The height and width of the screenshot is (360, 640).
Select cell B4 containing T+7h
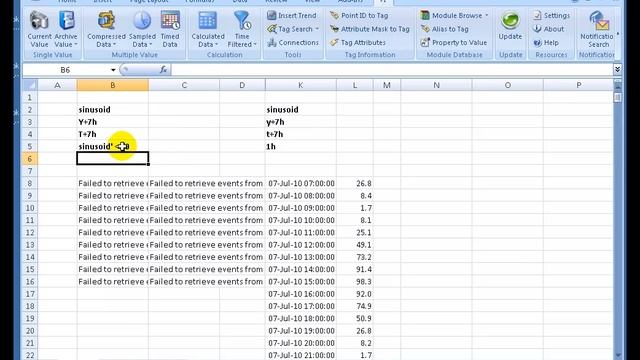(113, 134)
